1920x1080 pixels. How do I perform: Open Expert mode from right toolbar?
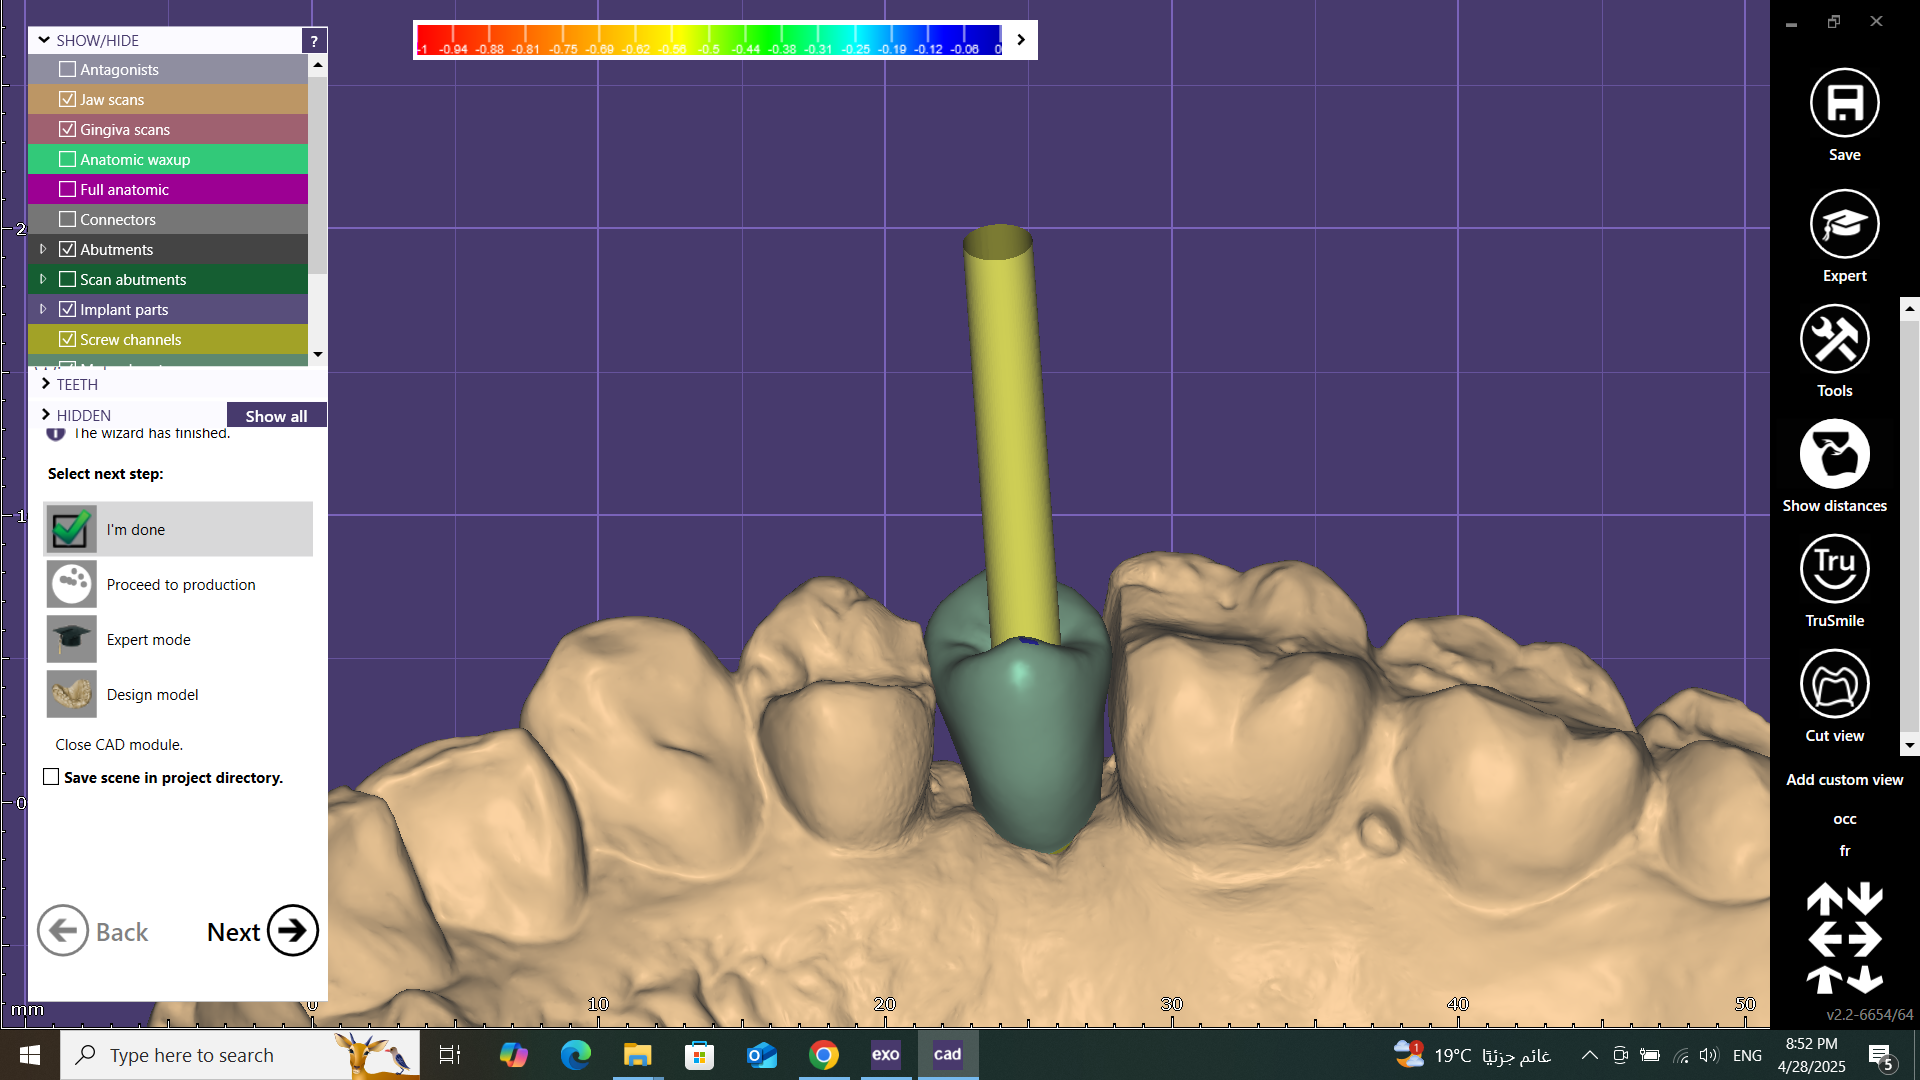click(x=1844, y=224)
